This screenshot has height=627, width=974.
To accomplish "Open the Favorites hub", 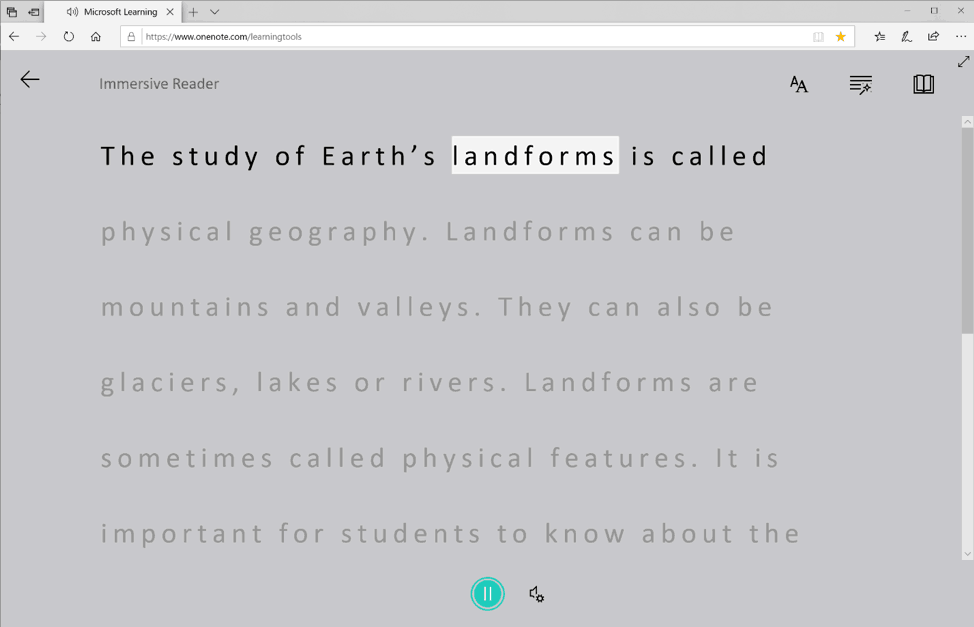I will pyautogui.click(x=880, y=37).
